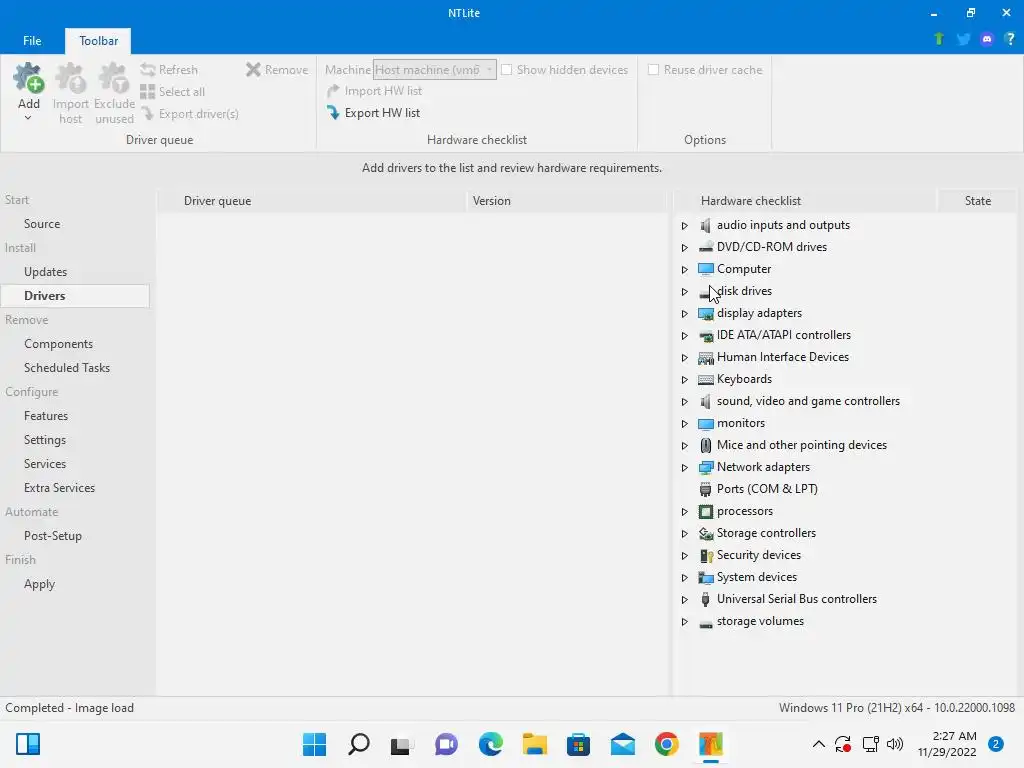This screenshot has width=1024, height=768.
Task: Open the Features page
Action: point(46,415)
